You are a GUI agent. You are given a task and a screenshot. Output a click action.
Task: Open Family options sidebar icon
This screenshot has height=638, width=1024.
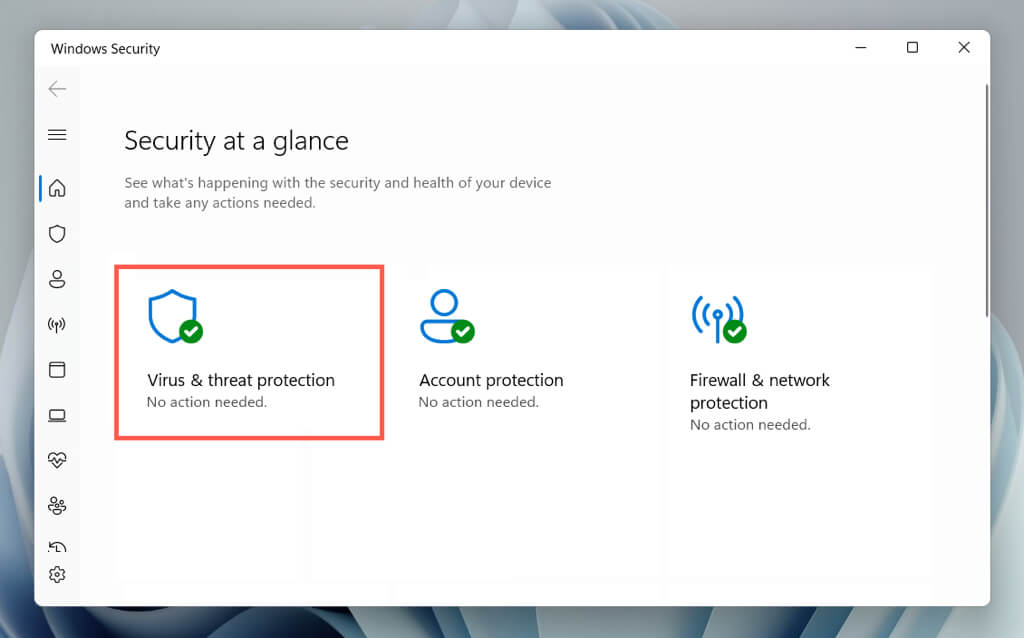(57, 505)
